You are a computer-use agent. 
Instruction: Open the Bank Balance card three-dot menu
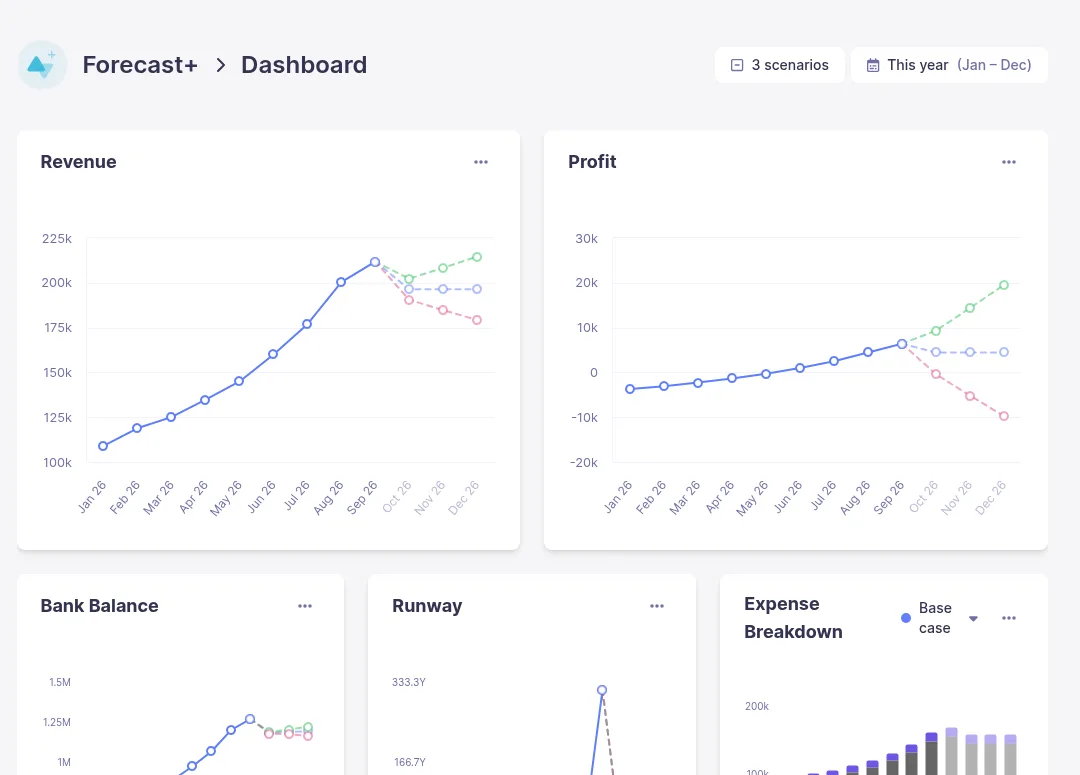[x=304, y=606]
